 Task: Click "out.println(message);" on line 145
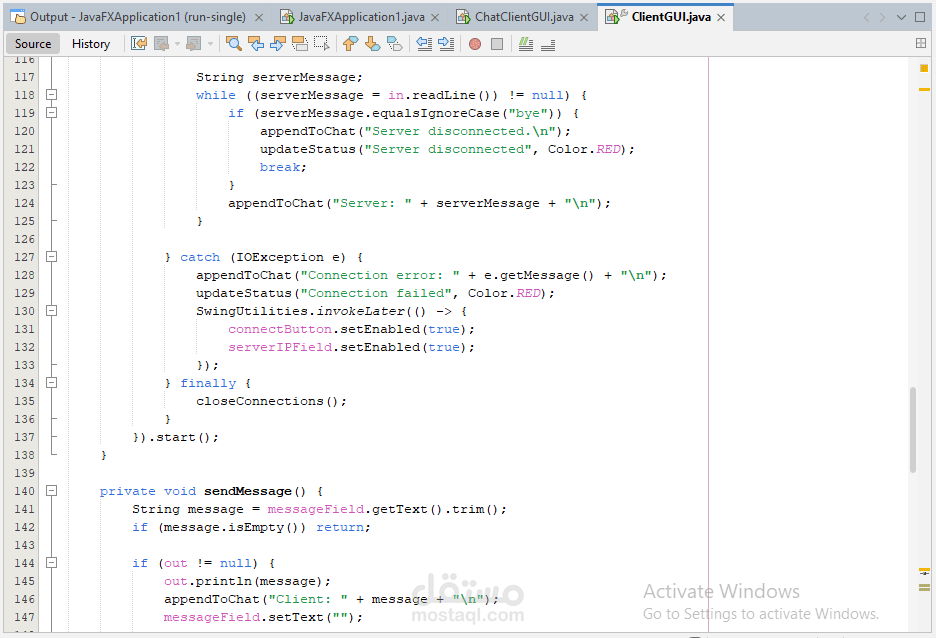(247, 581)
